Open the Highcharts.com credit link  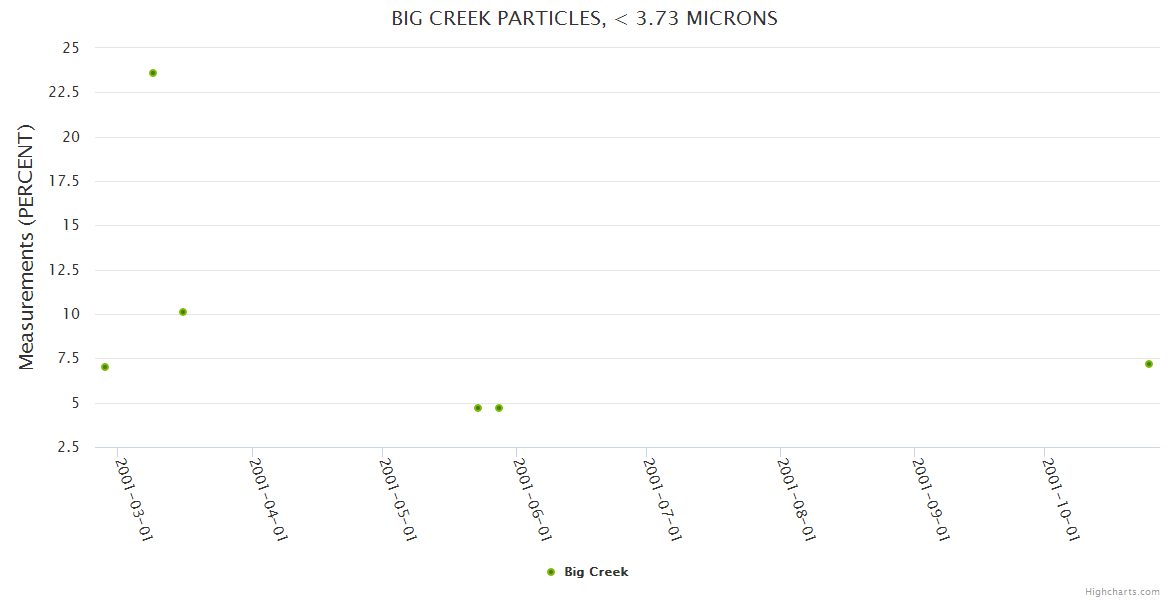tap(1122, 591)
